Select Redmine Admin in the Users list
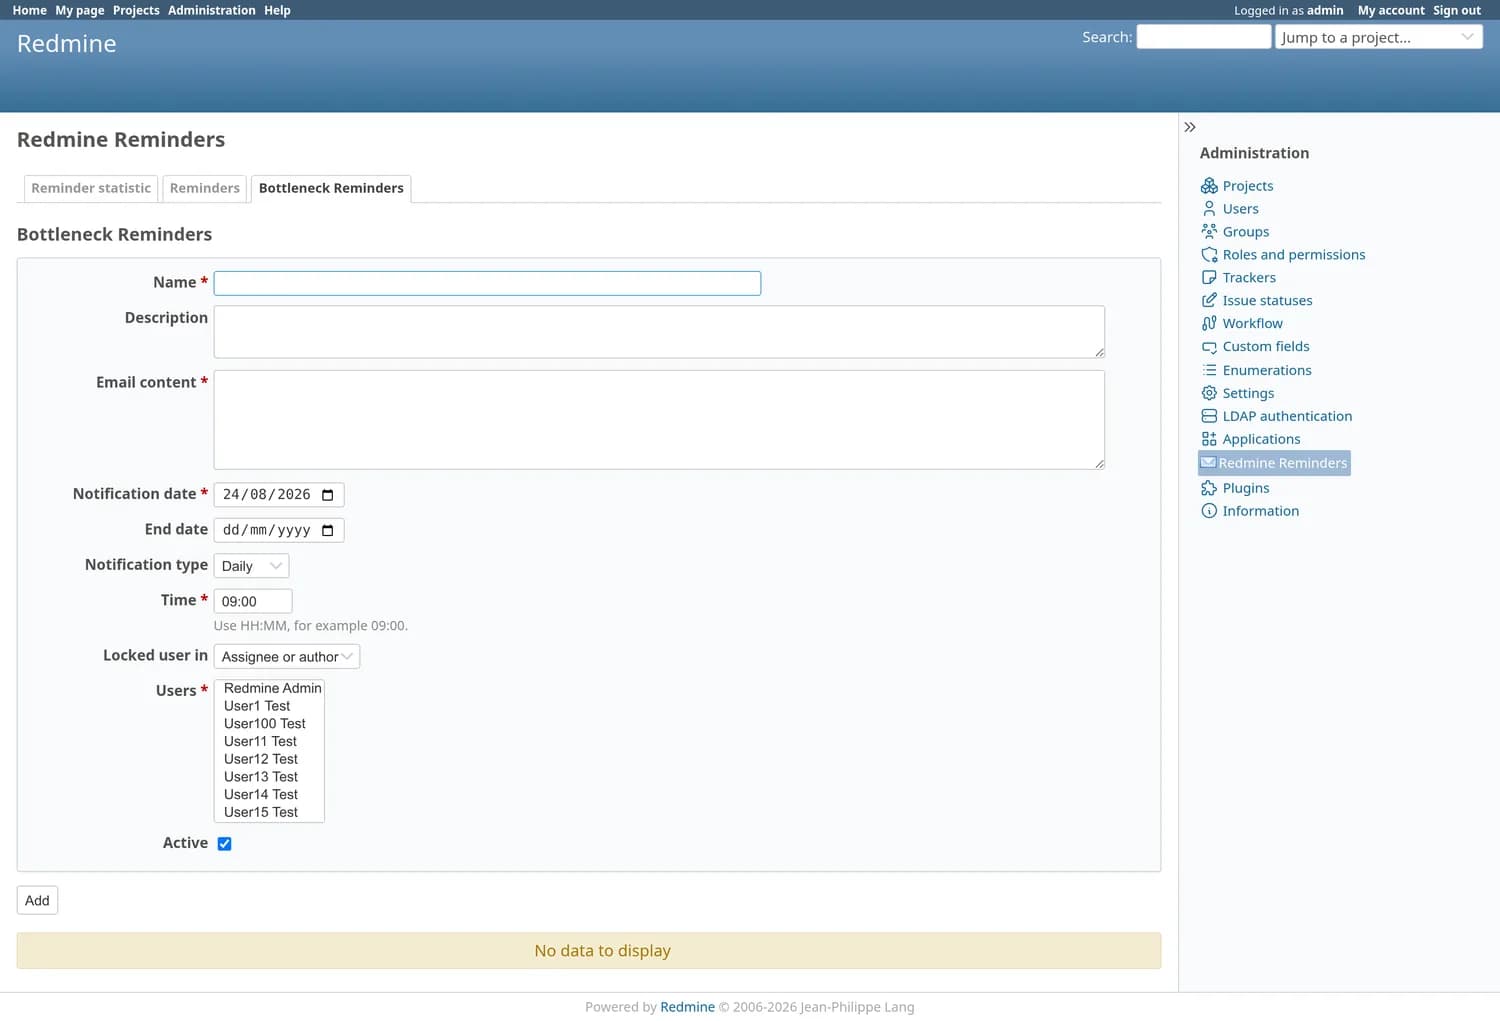Viewport: 1500px width, 1021px height. [x=269, y=688]
